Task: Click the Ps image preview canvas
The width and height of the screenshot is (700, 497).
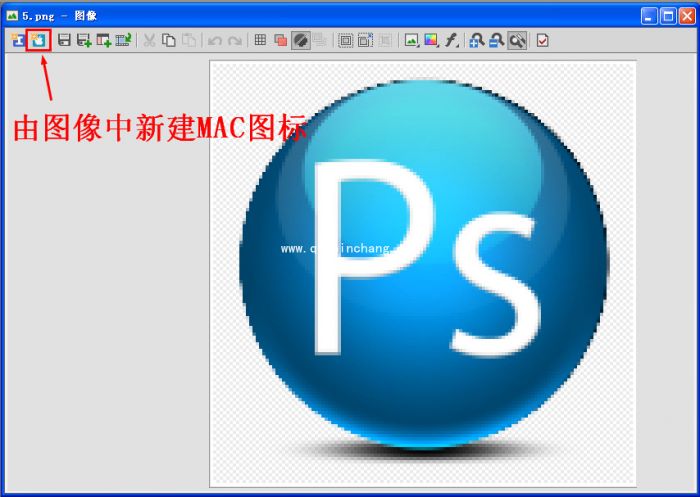Action: coord(423,274)
